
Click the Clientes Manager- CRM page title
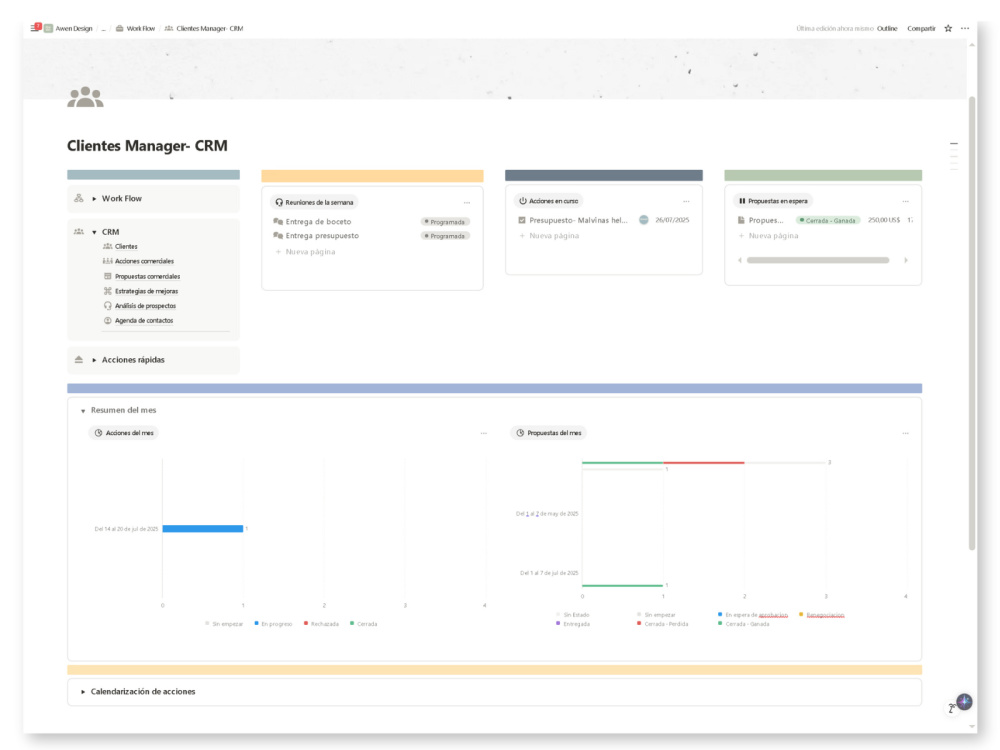(147, 146)
